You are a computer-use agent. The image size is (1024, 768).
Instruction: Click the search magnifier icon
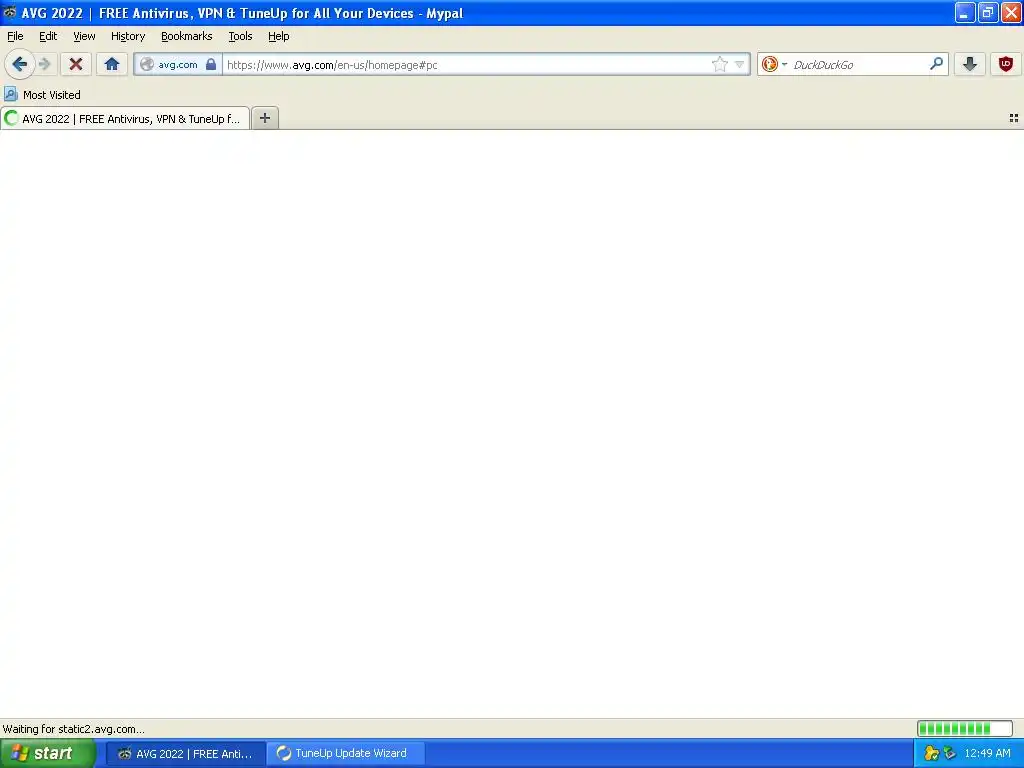coord(936,63)
